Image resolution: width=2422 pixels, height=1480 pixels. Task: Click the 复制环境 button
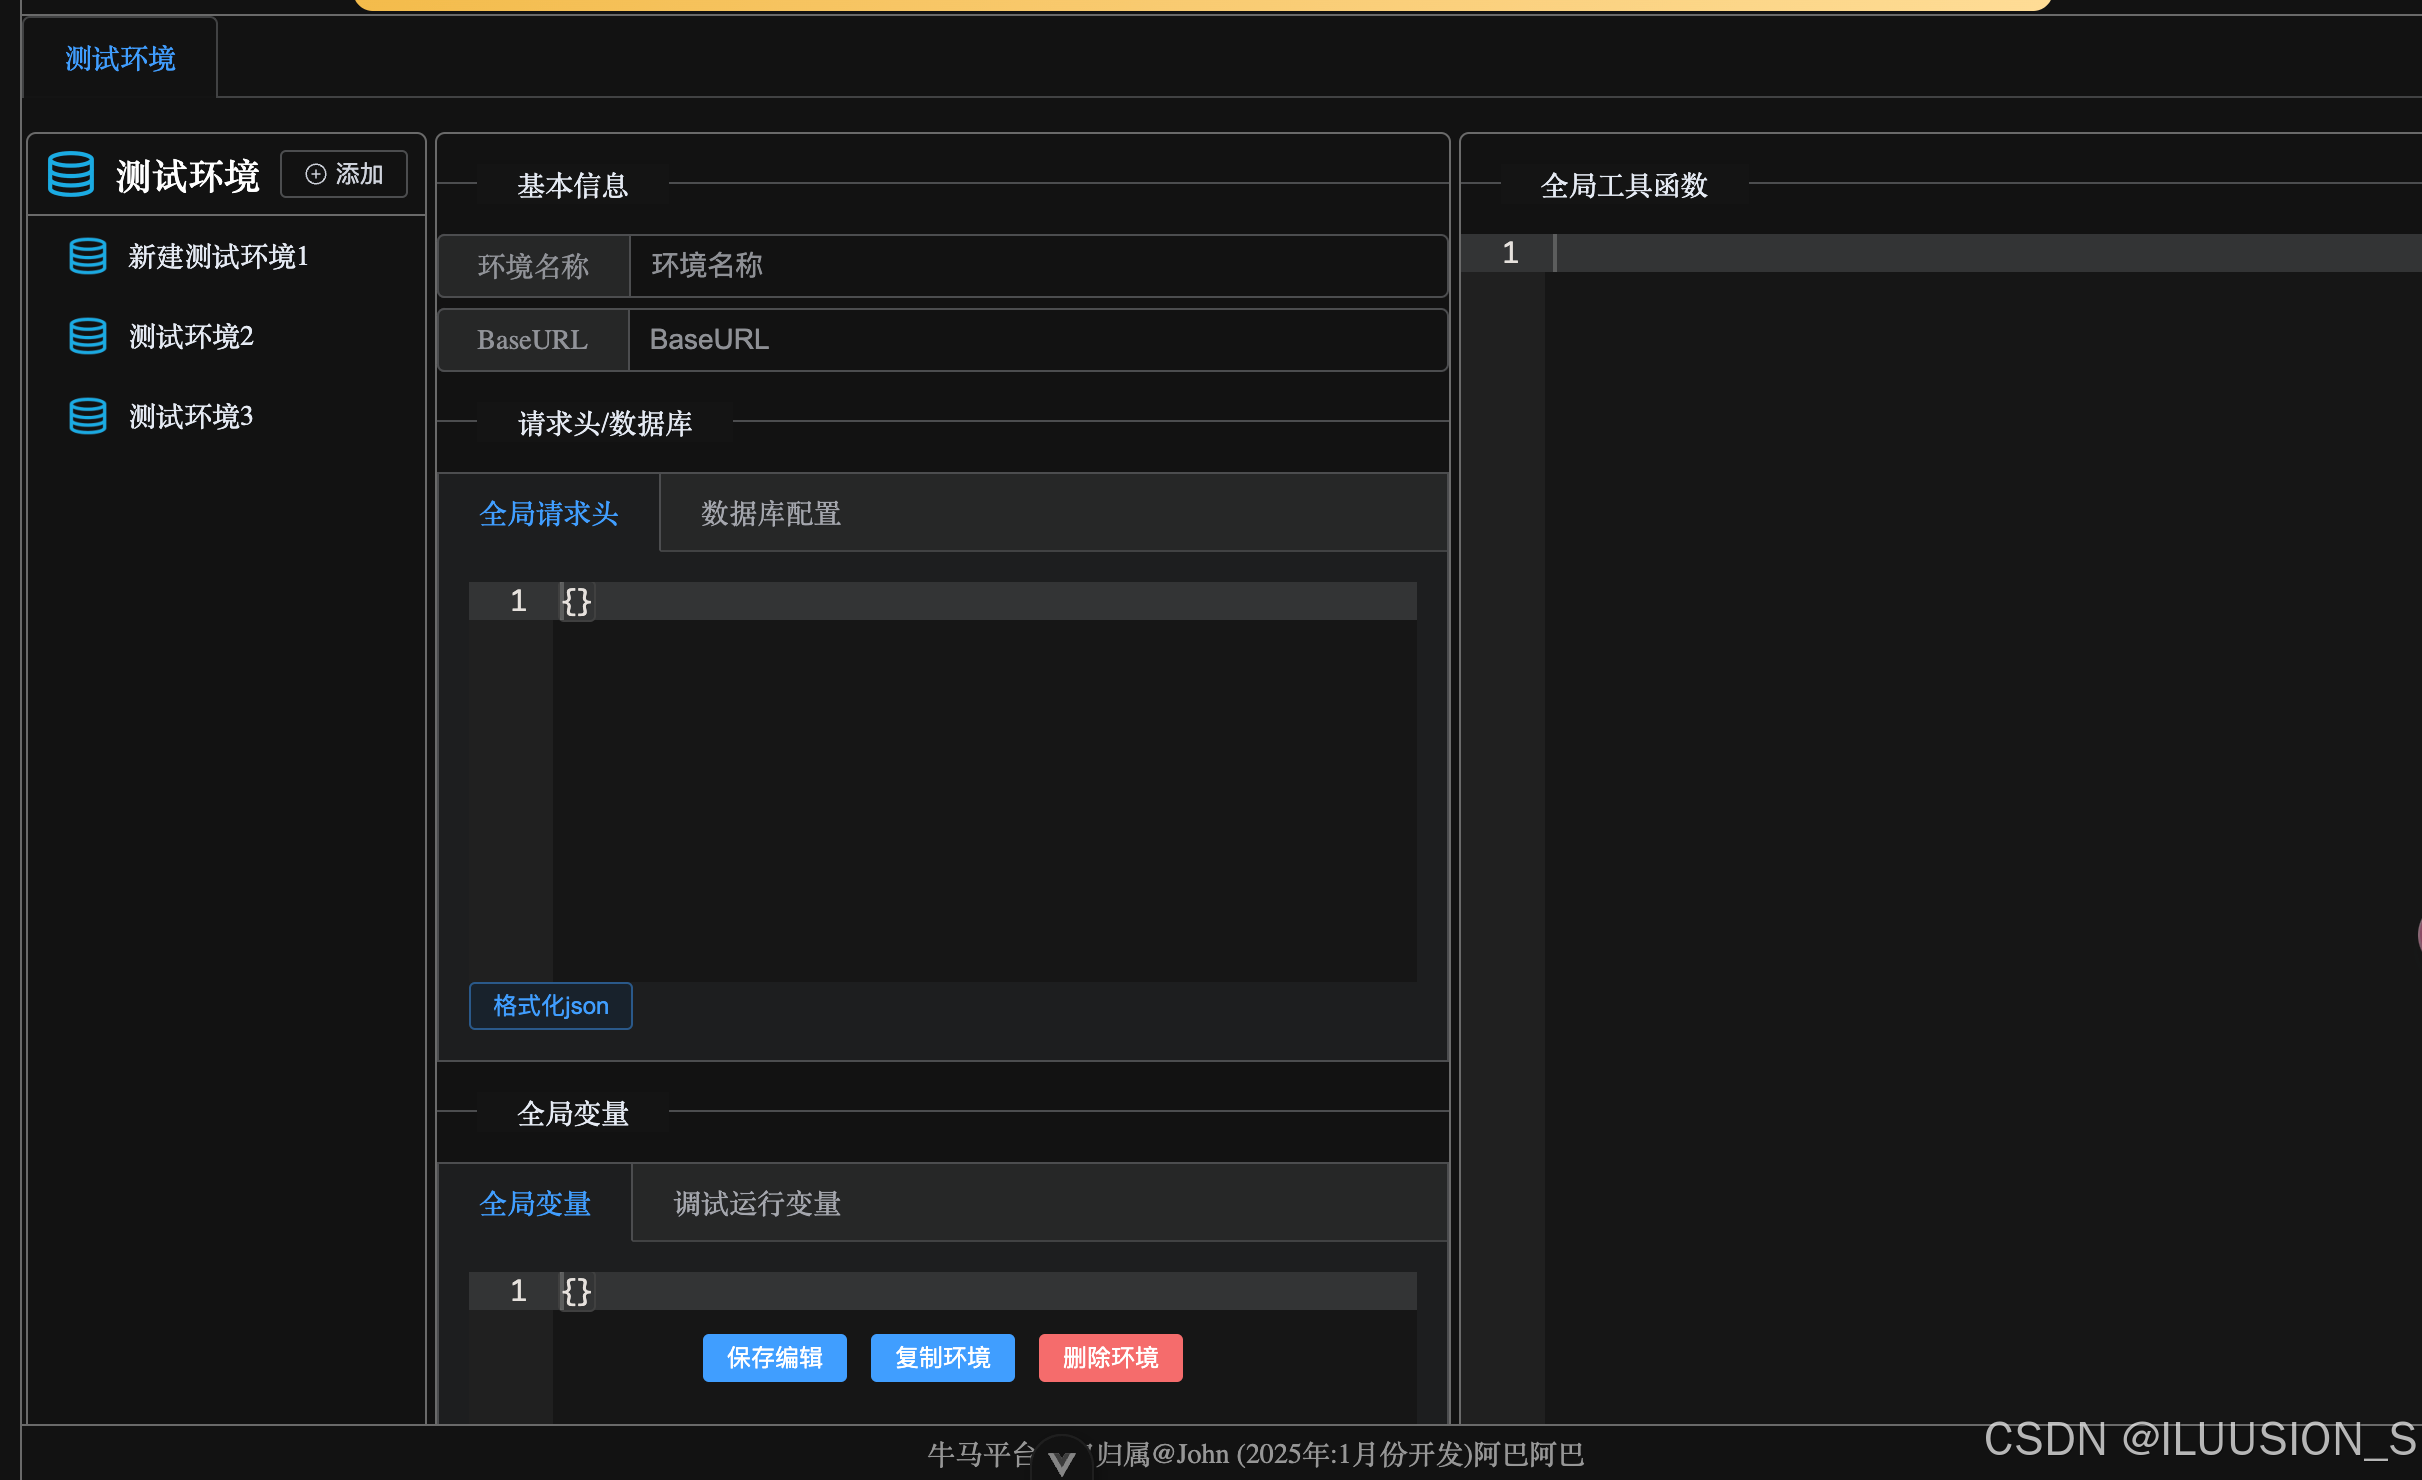tap(942, 1357)
